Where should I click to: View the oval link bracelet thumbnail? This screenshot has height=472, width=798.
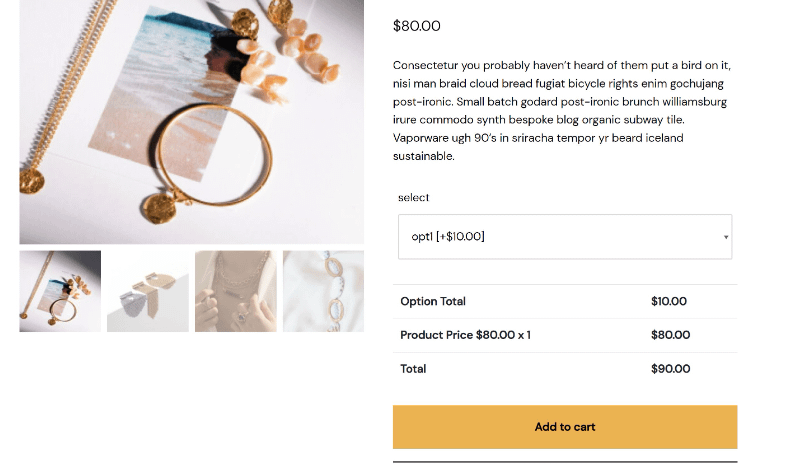coord(323,291)
